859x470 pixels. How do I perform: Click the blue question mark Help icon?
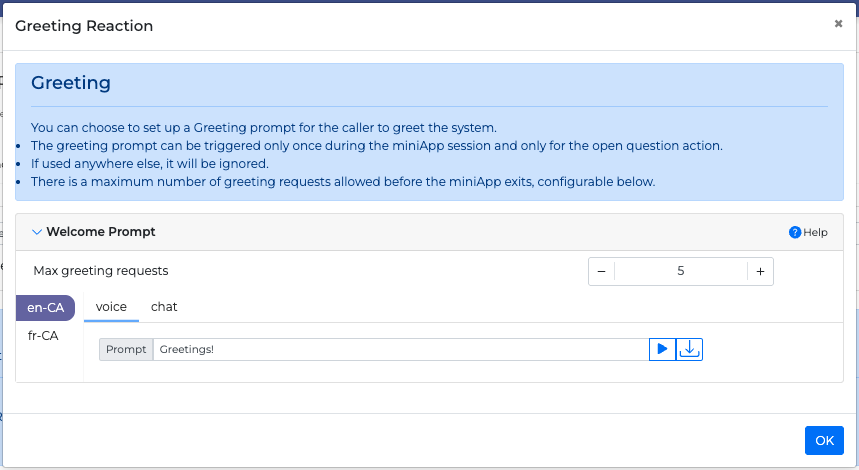(x=795, y=232)
